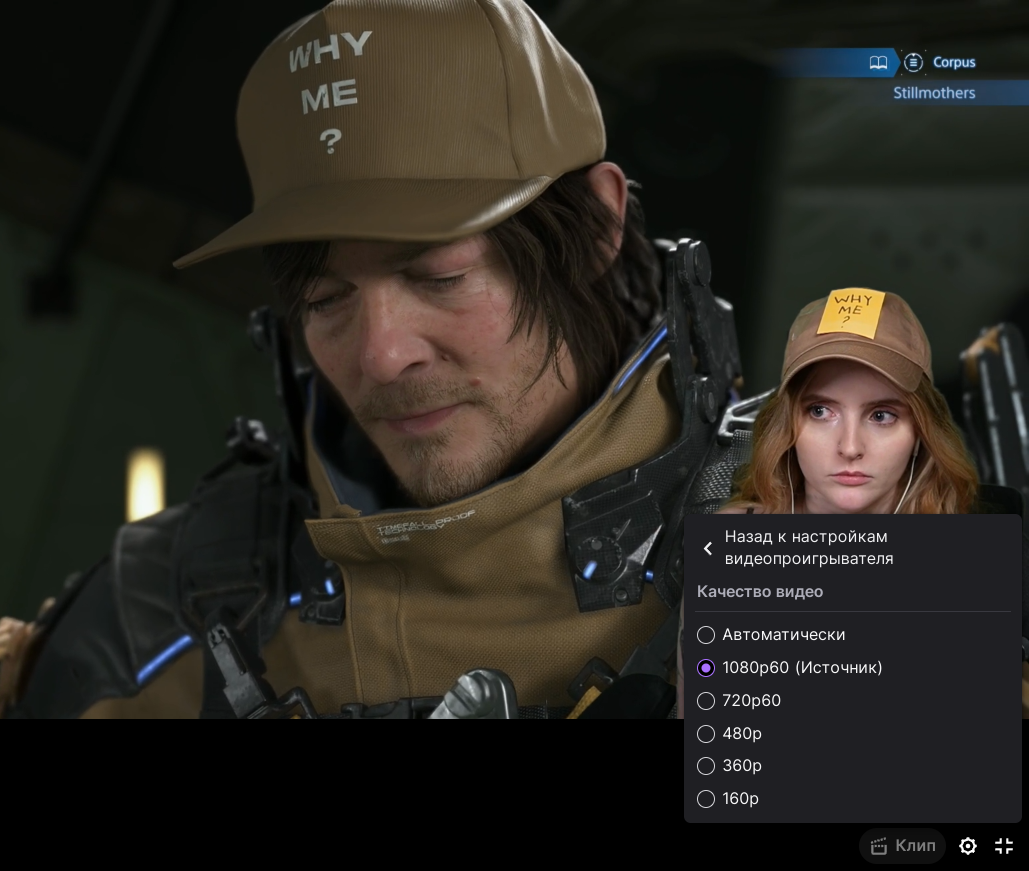Exit fullscreen with the collapse icon
The height and width of the screenshot is (871, 1029).
click(x=1004, y=846)
